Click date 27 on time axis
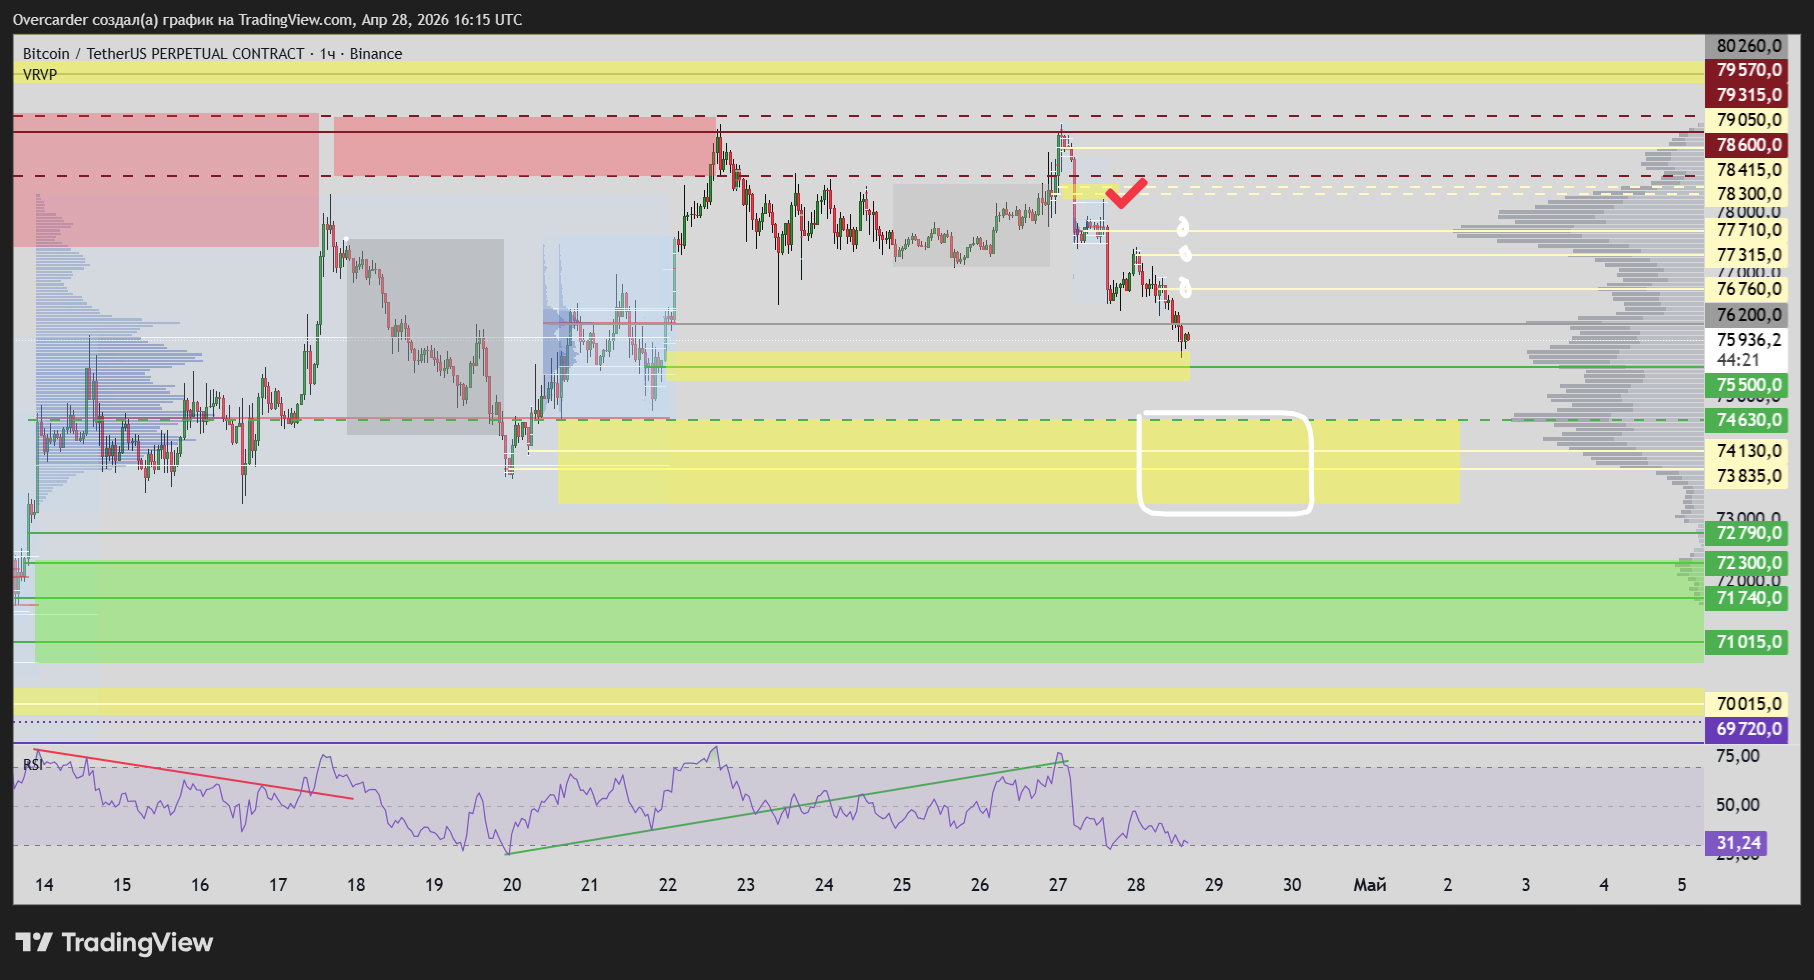This screenshot has width=1814, height=980. [1058, 885]
